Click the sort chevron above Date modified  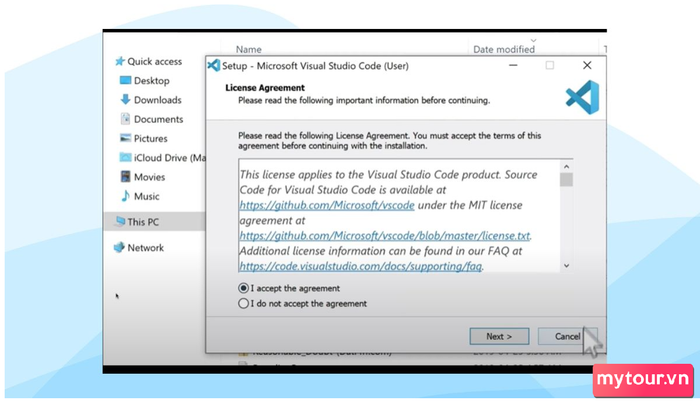pos(533,41)
